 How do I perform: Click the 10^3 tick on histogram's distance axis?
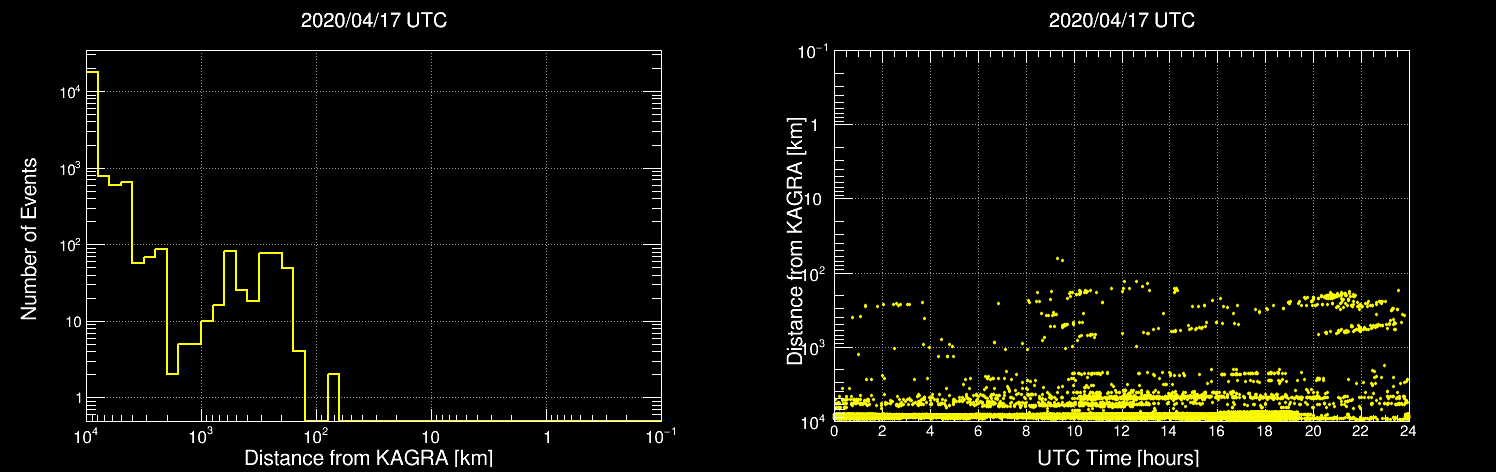click(x=201, y=436)
